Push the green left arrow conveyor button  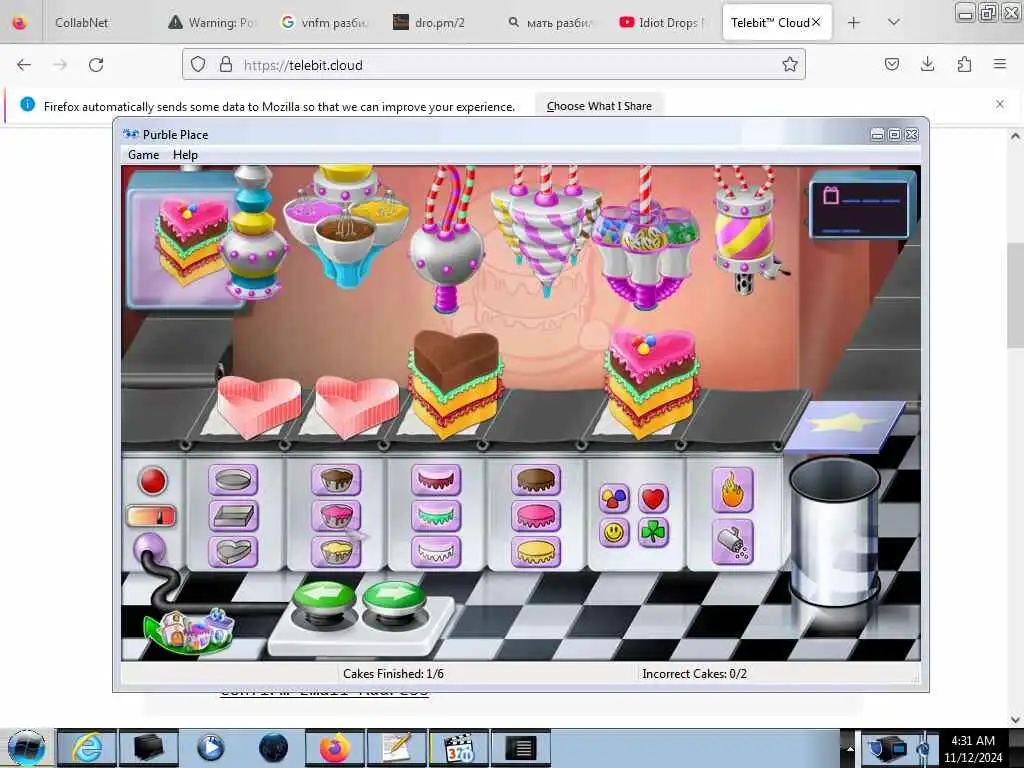pos(325,598)
